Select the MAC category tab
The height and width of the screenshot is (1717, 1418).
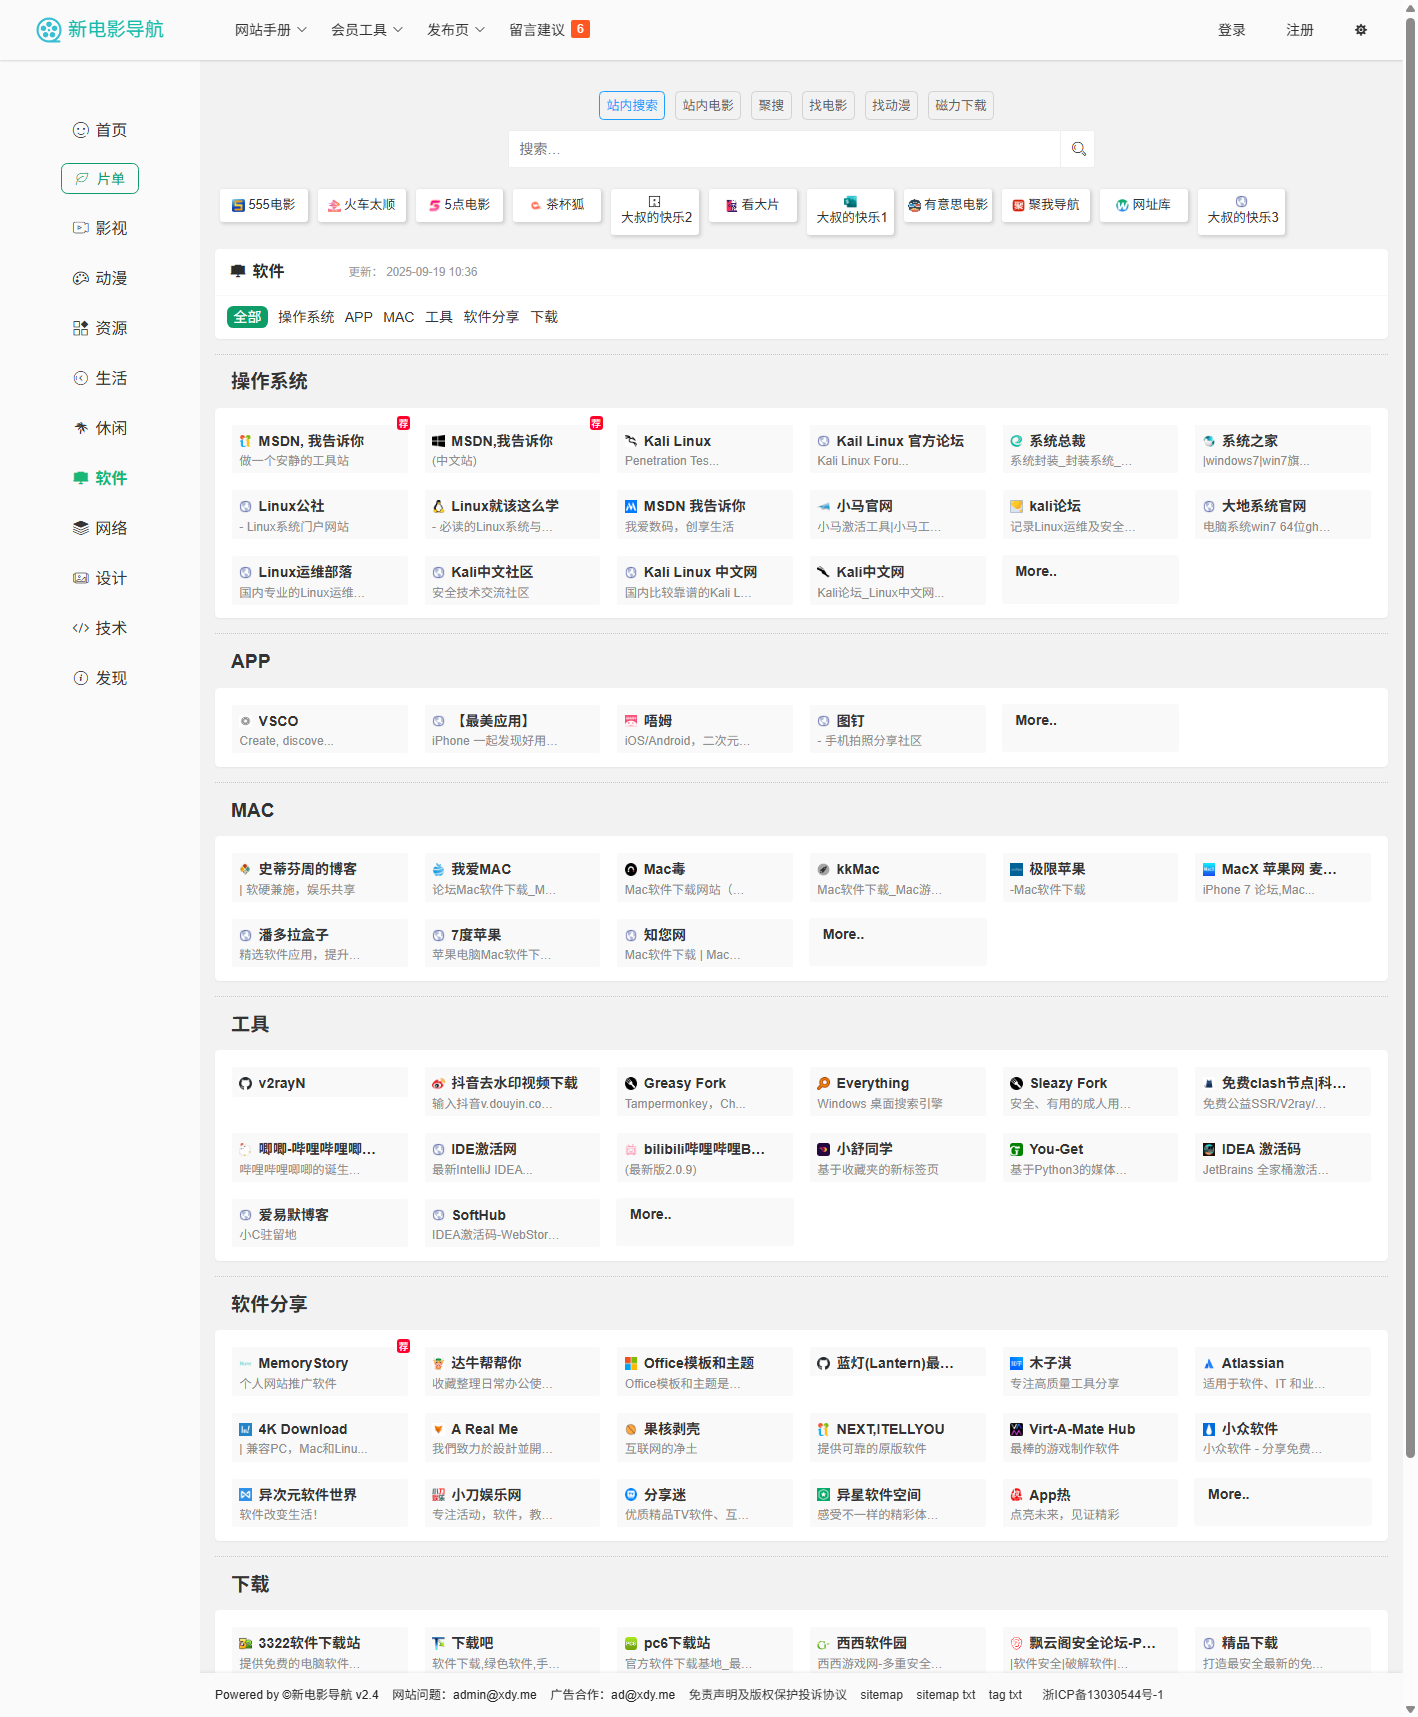coord(398,317)
